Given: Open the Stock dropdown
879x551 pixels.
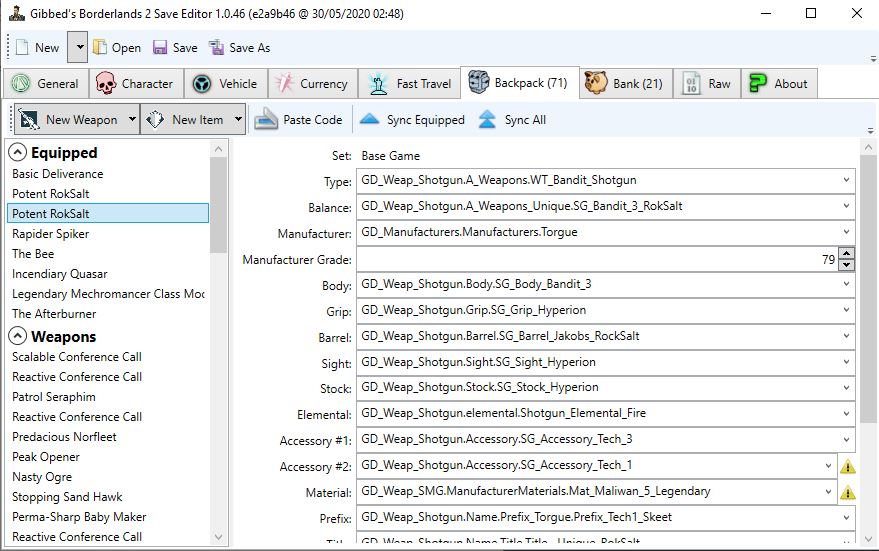Looking at the screenshot, I should 846,387.
